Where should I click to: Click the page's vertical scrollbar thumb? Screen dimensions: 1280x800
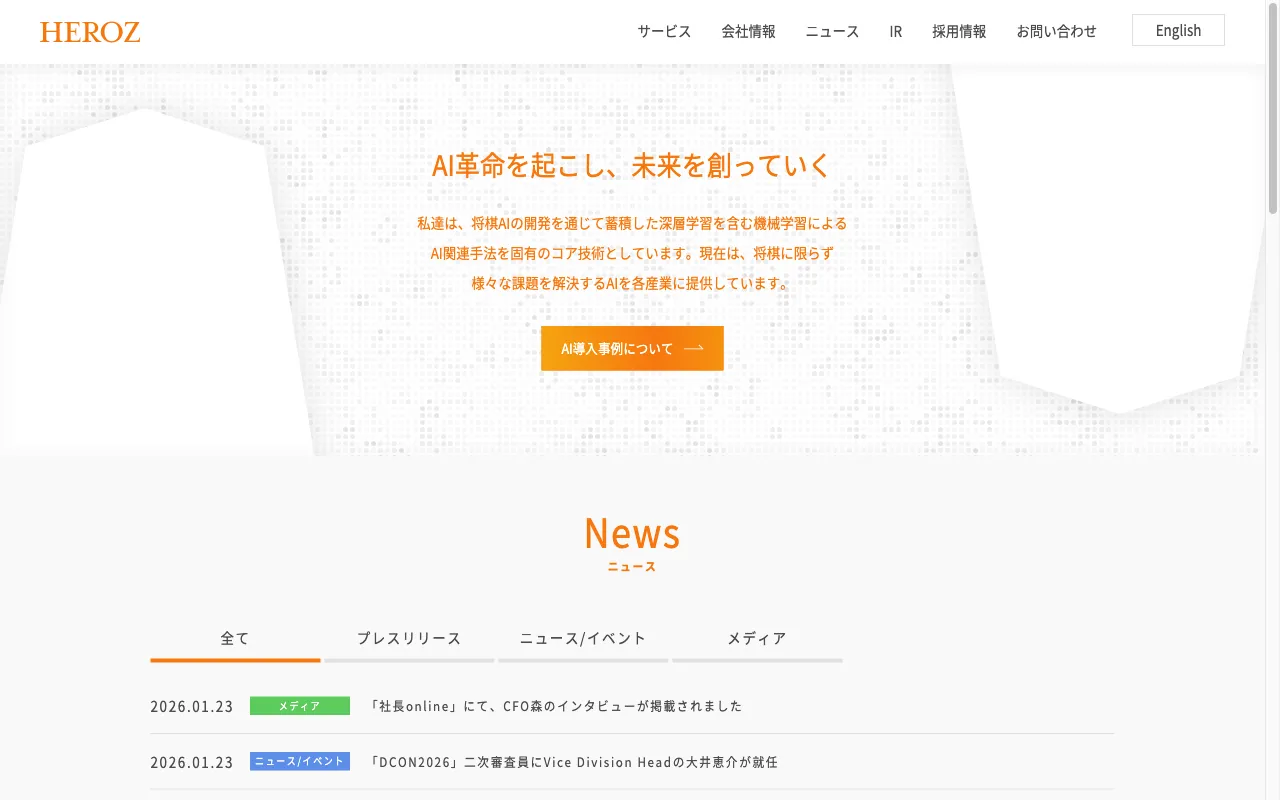pos(1273,108)
